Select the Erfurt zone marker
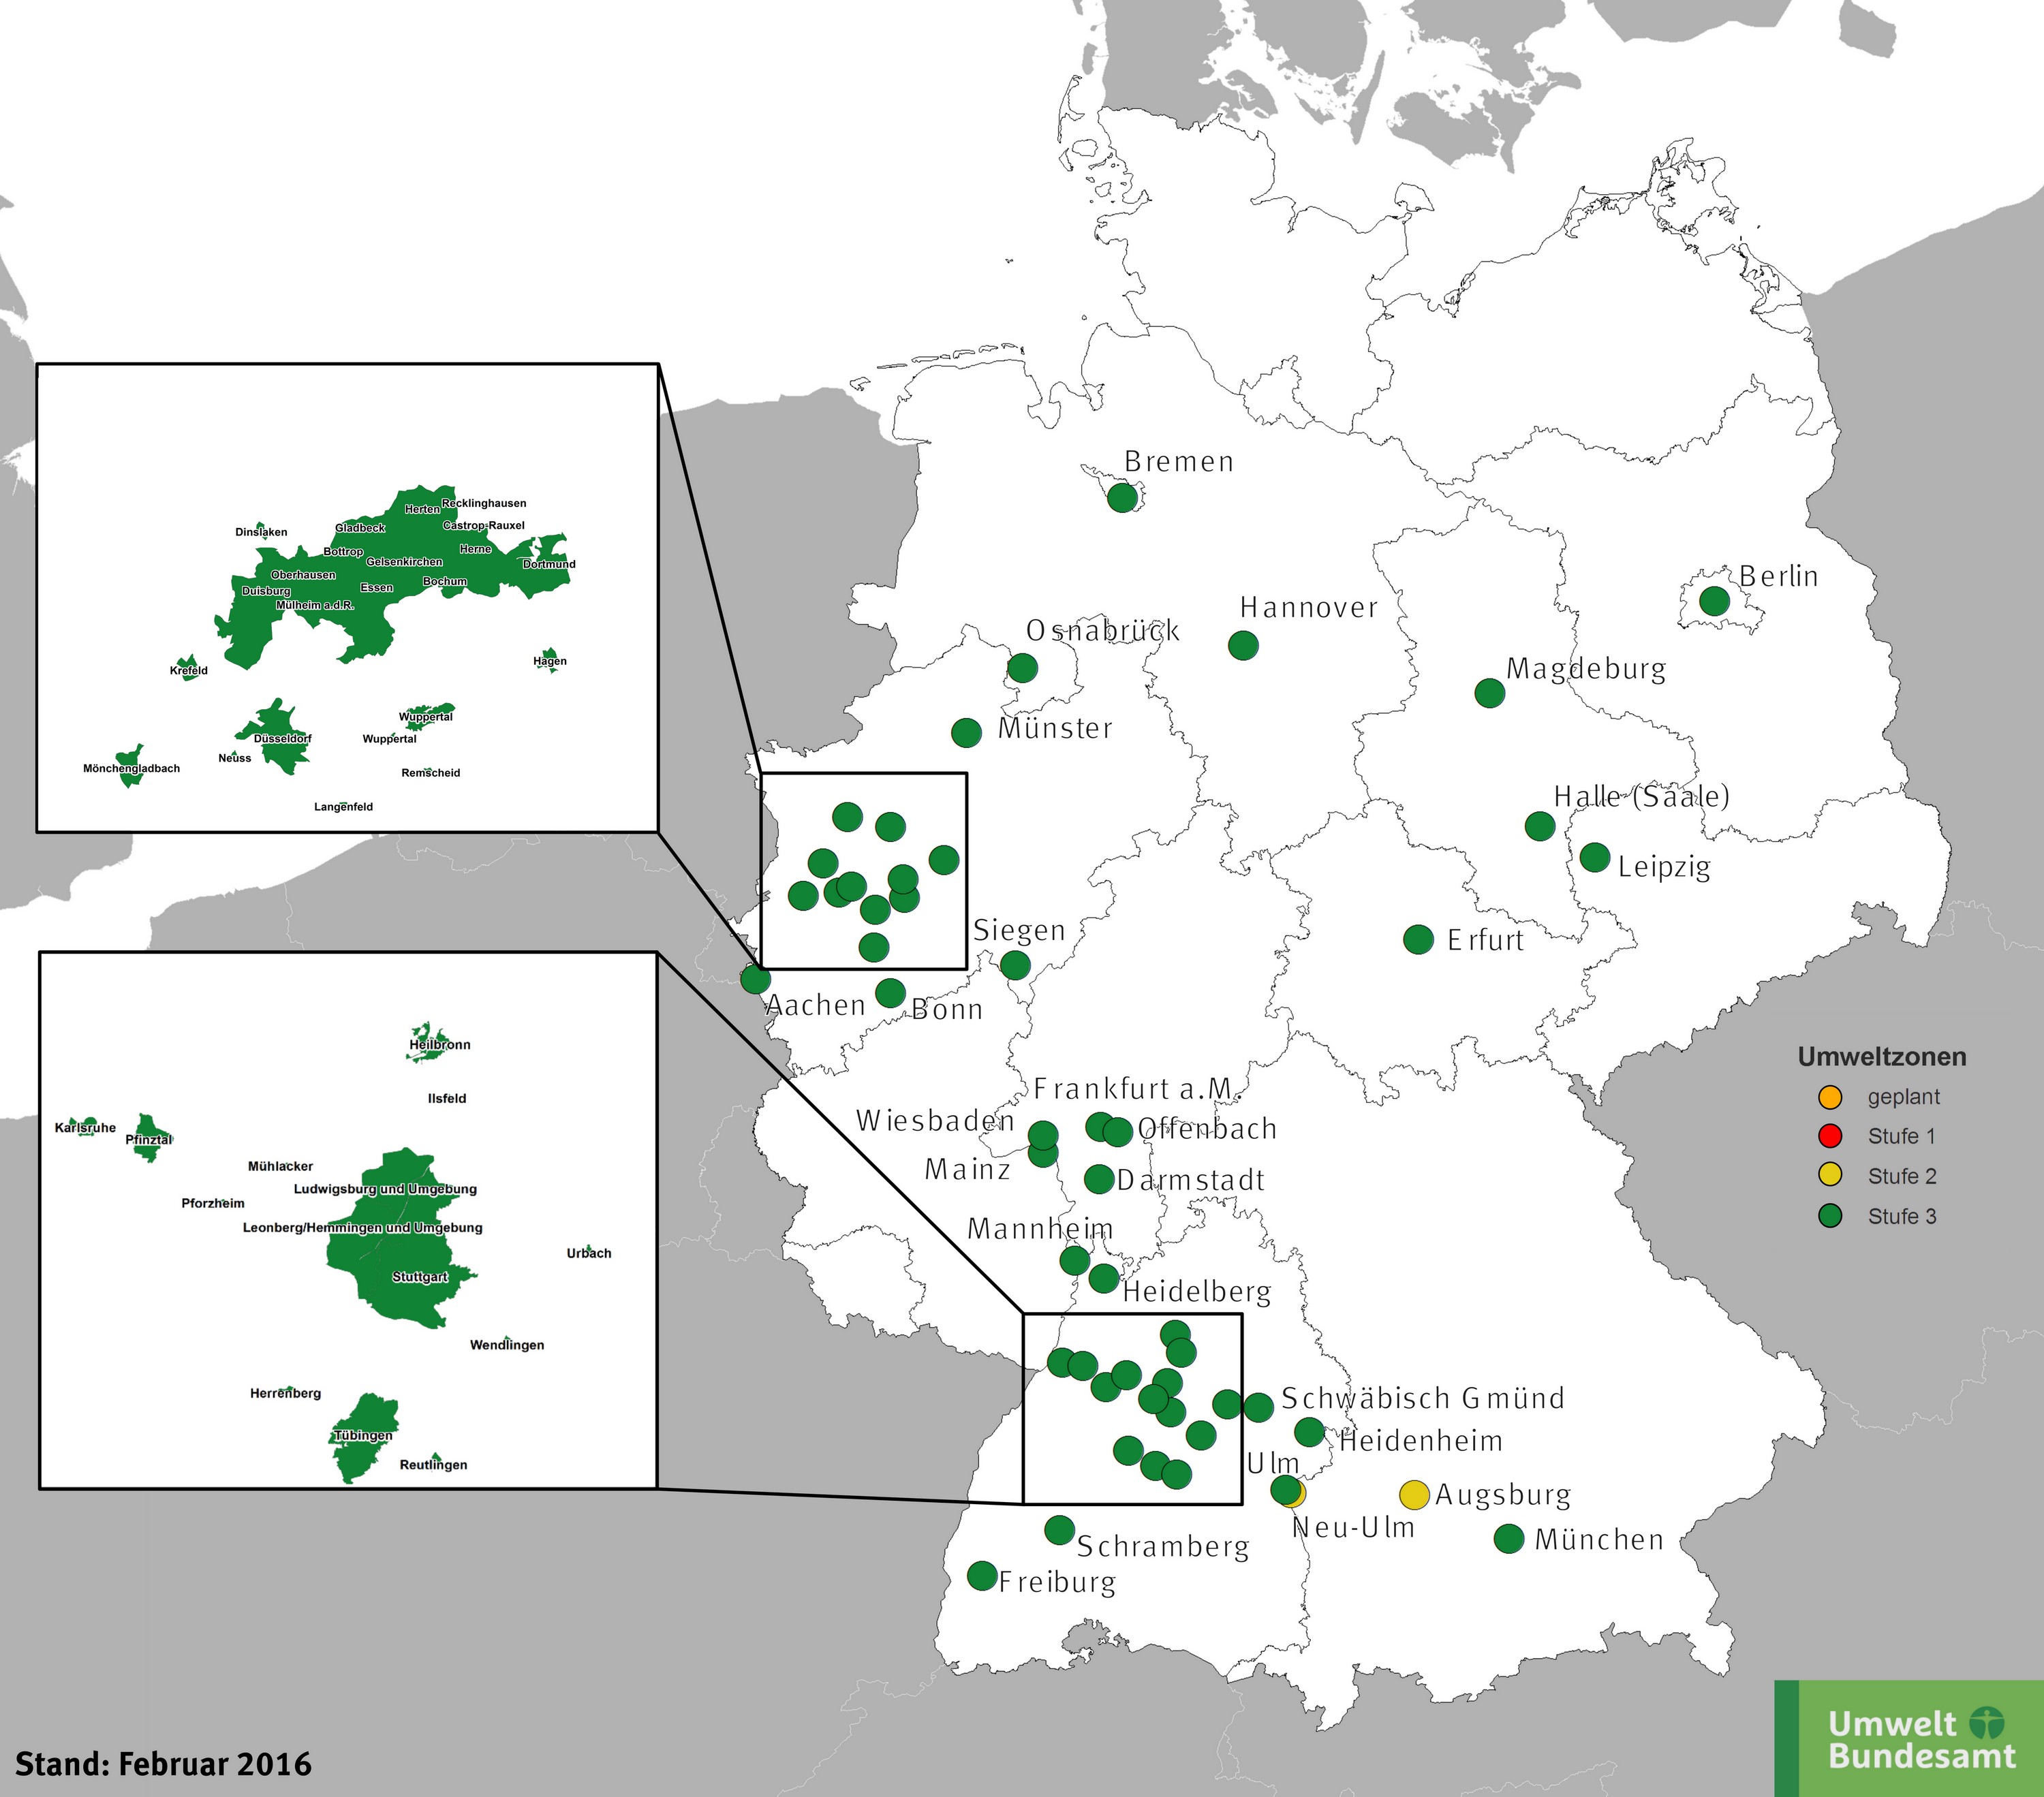The height and width of the screenshot is (1797, 2044). pos(1418,939)
